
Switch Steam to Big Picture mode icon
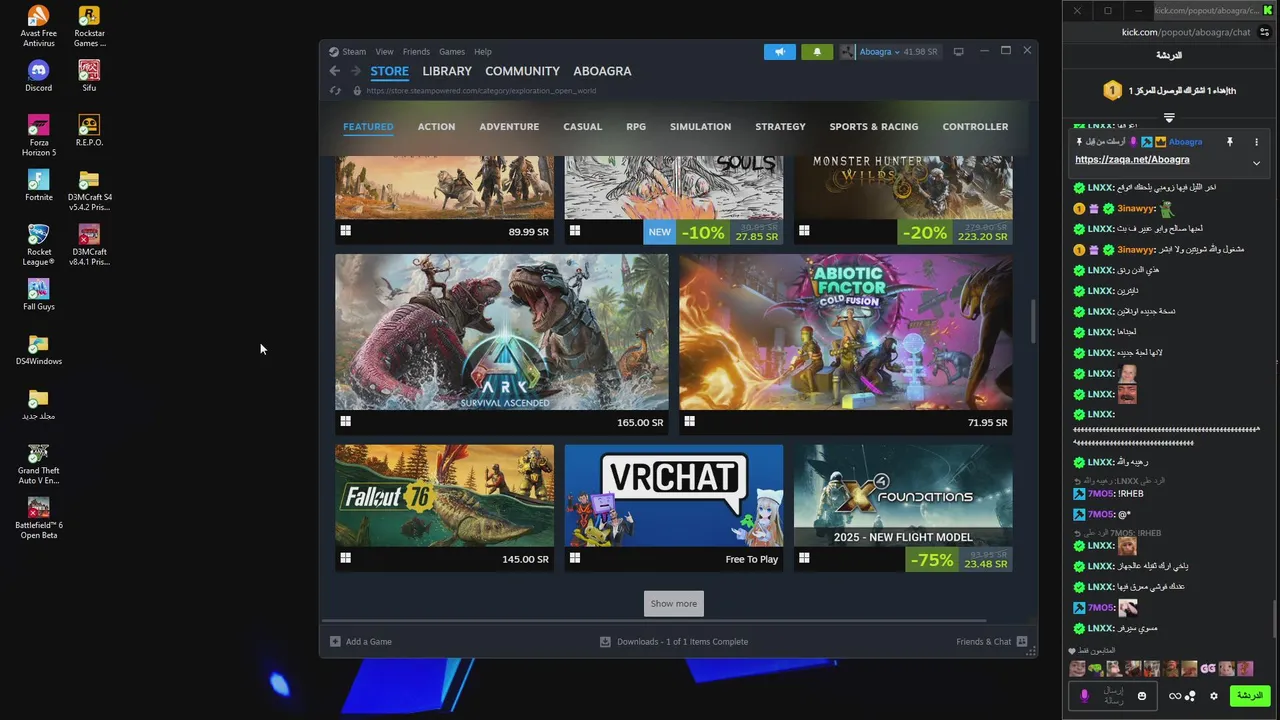click(958, 52)
